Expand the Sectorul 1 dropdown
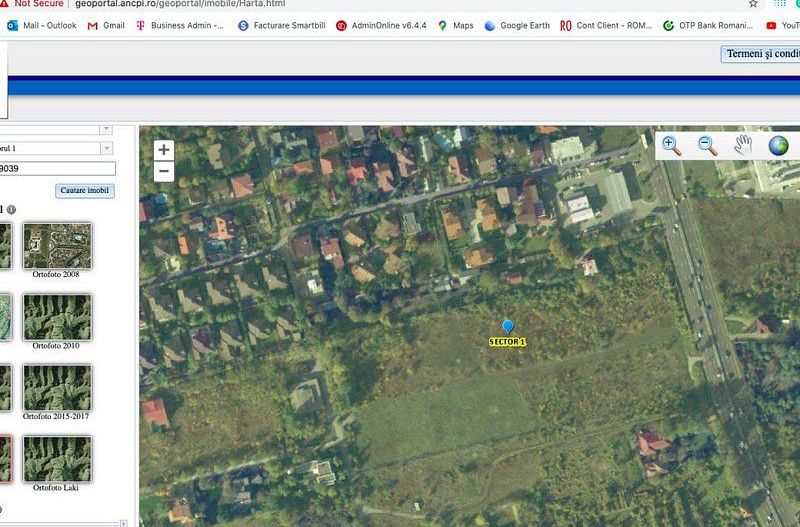 [x=107, y=148]
